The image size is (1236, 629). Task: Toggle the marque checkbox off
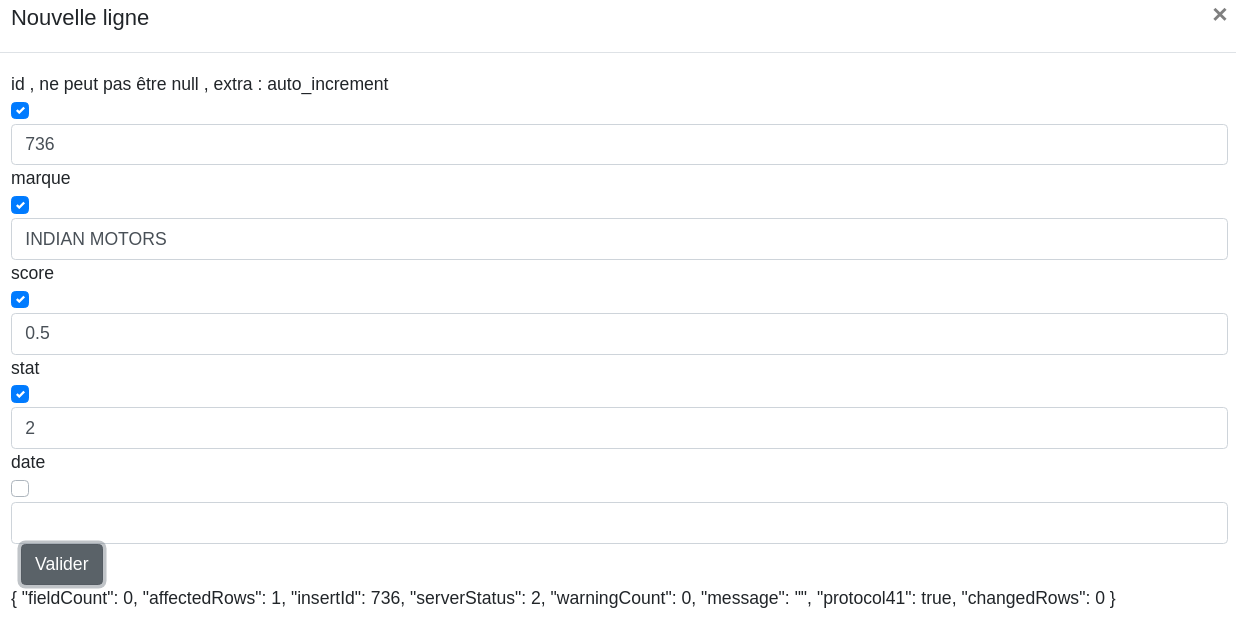tap(20, 205)
